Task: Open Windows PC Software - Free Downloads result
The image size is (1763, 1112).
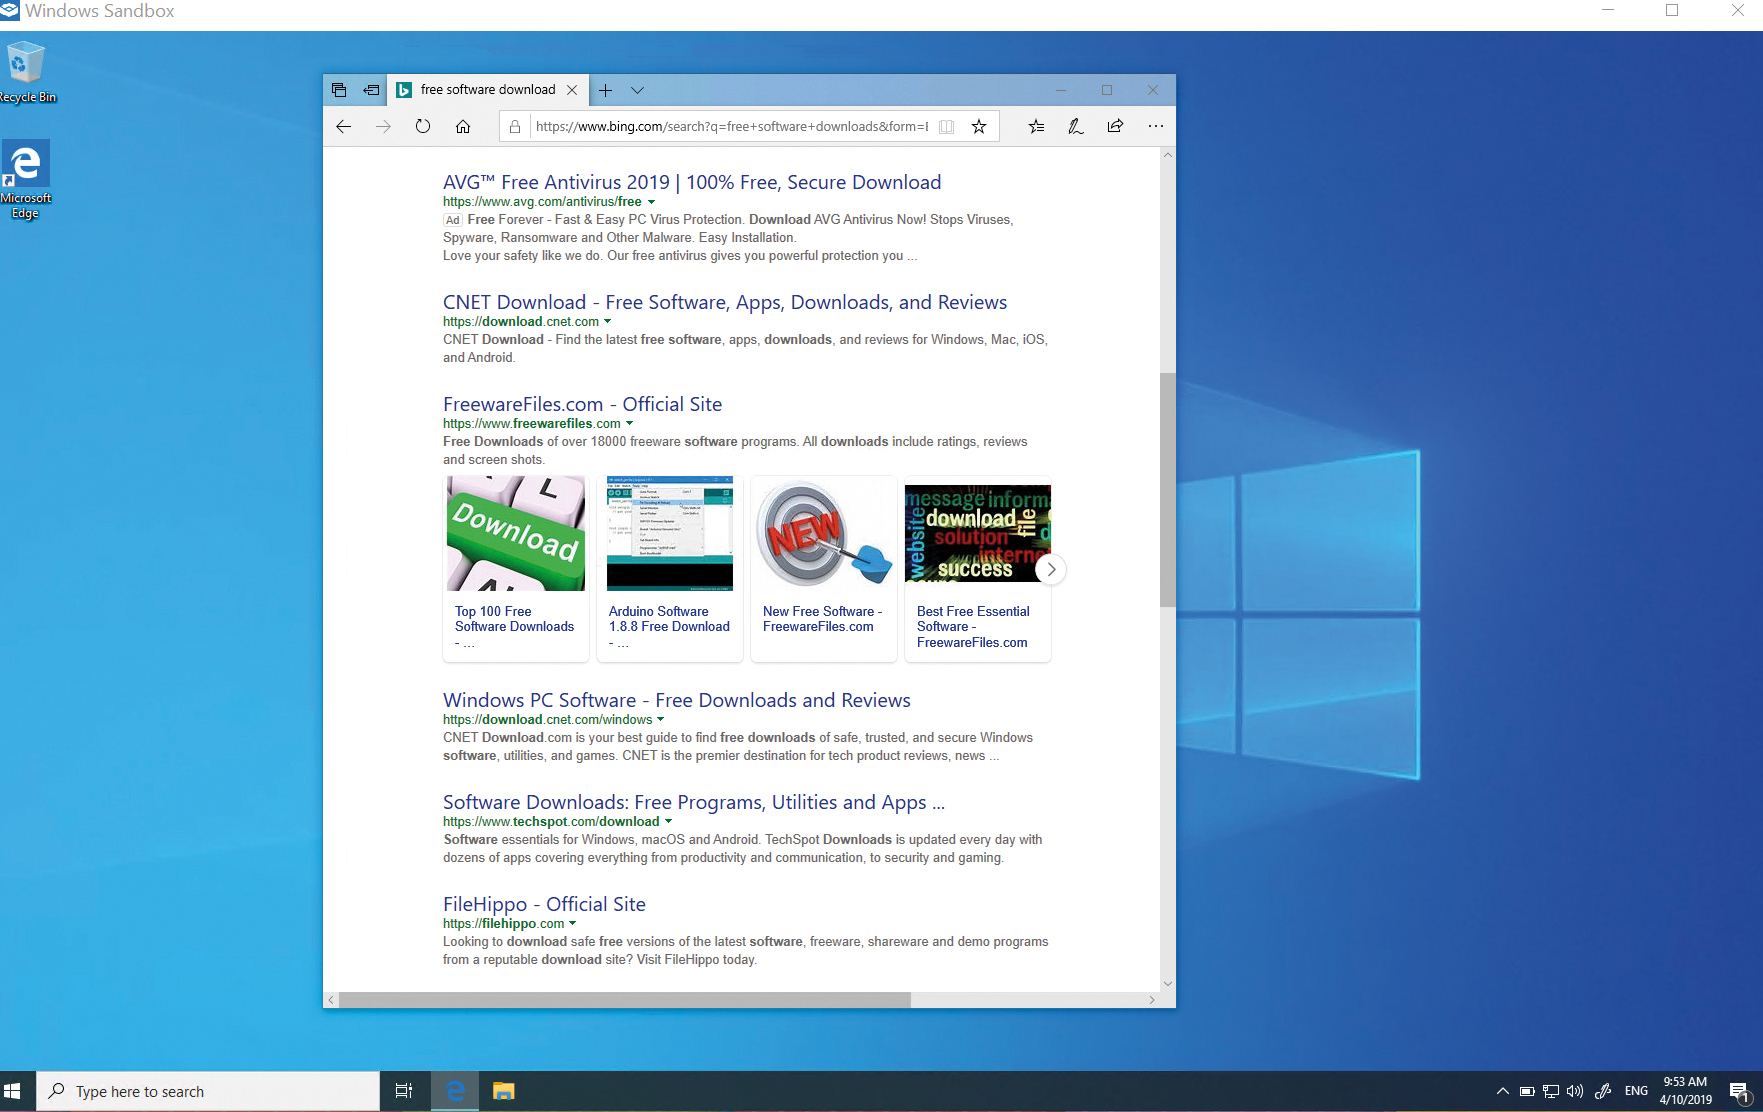Action: tap(677, 700)
